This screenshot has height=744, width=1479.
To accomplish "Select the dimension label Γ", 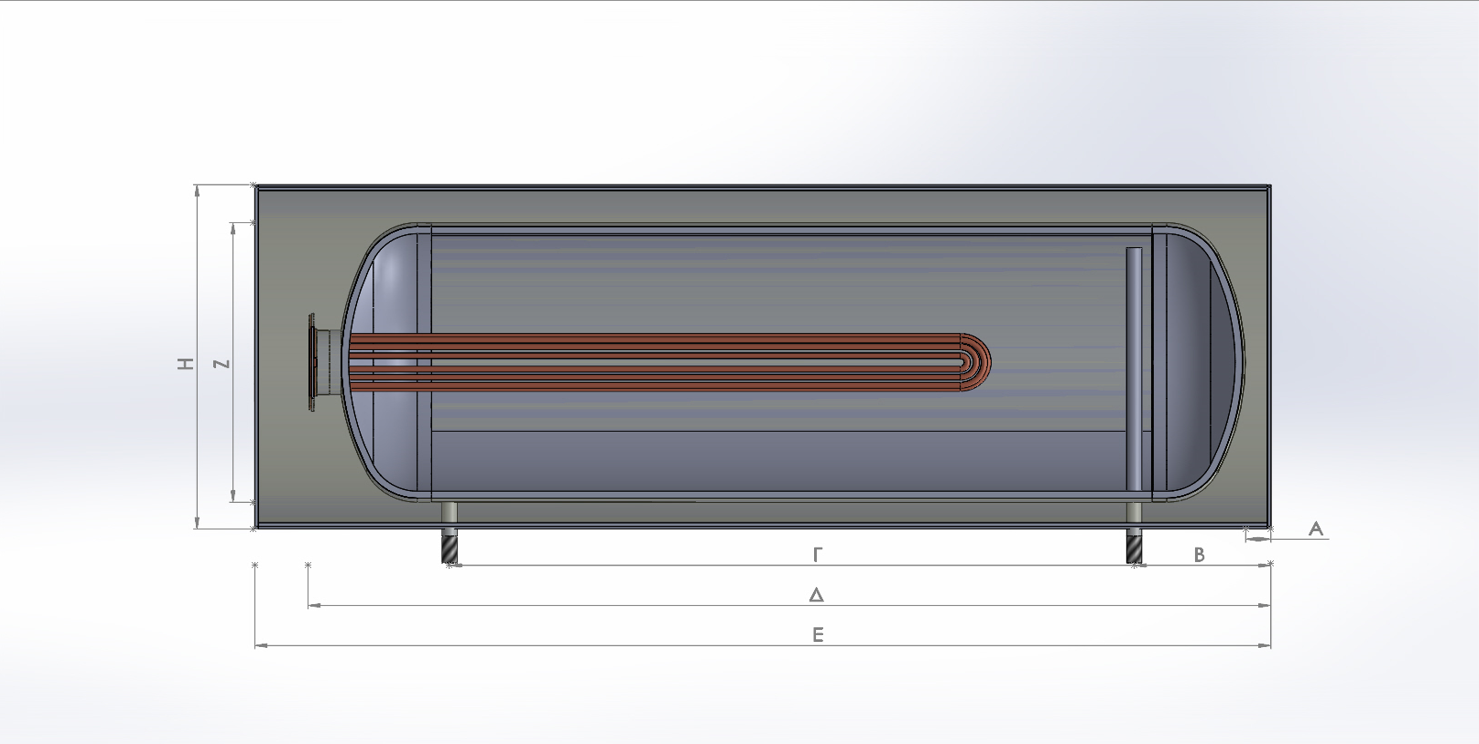I will [x=817, y=554].
